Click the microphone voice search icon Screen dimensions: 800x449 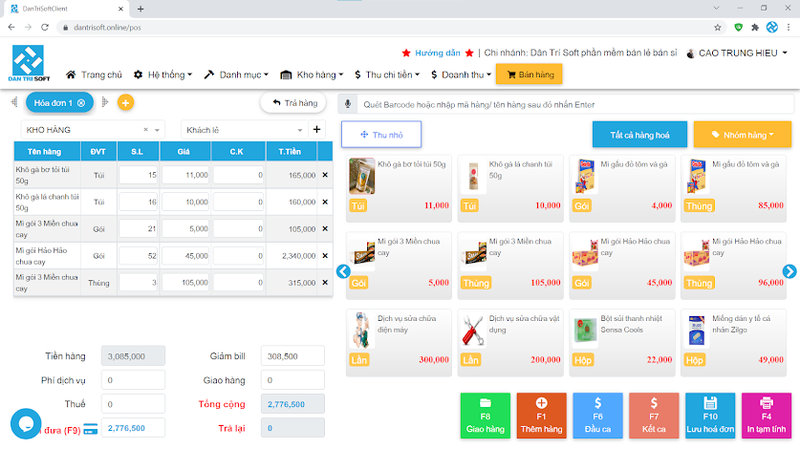click(347, 104)
